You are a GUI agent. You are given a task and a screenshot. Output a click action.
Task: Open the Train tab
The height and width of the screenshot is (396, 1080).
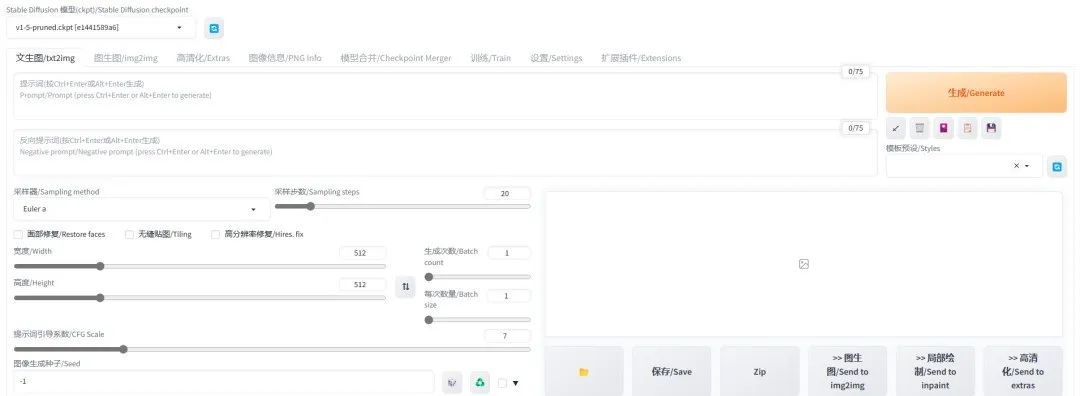(x=491, y=58)
